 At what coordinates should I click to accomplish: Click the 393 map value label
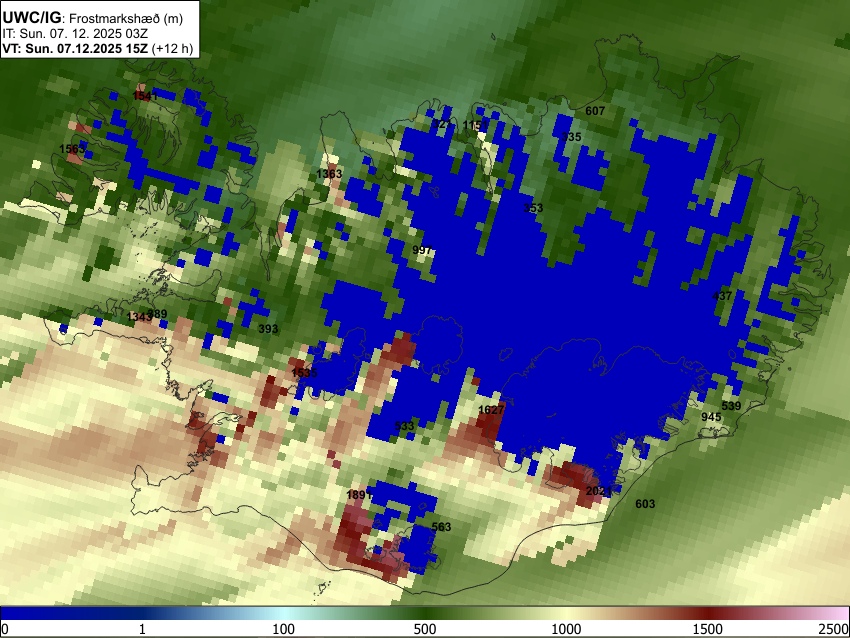pos(268,328)
